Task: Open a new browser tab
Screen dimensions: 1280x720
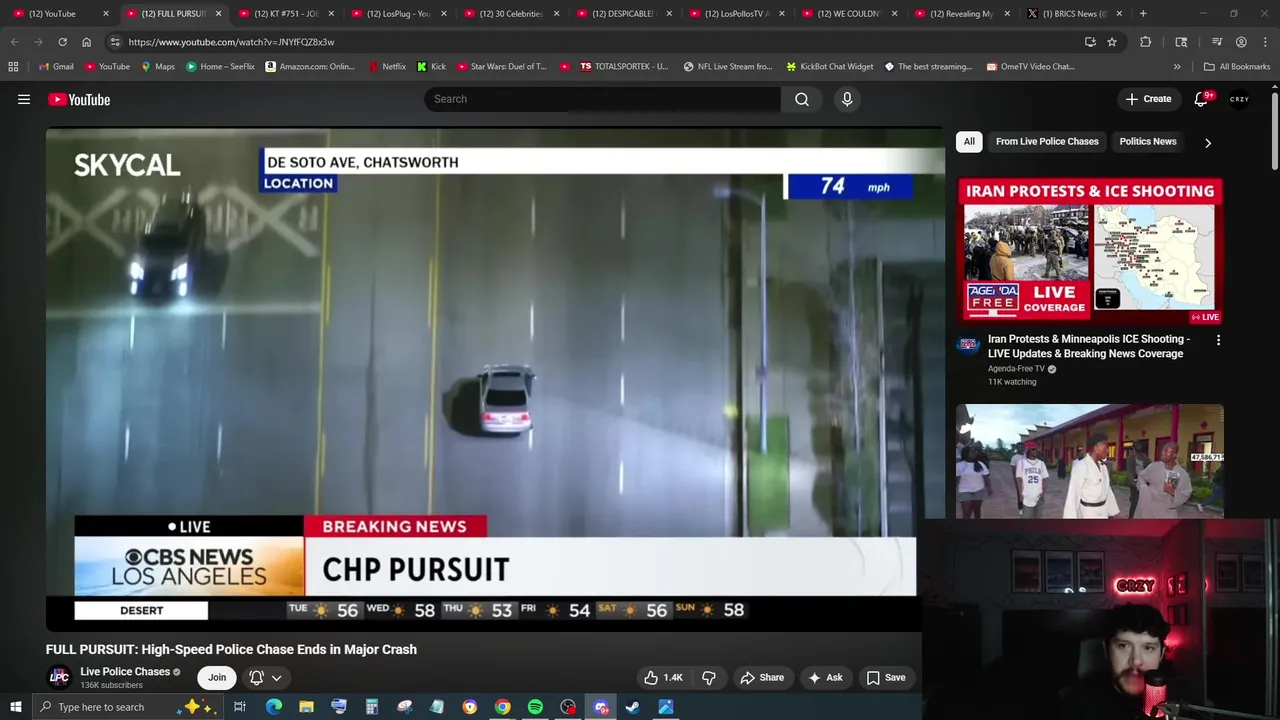Action: (1143, 13)
